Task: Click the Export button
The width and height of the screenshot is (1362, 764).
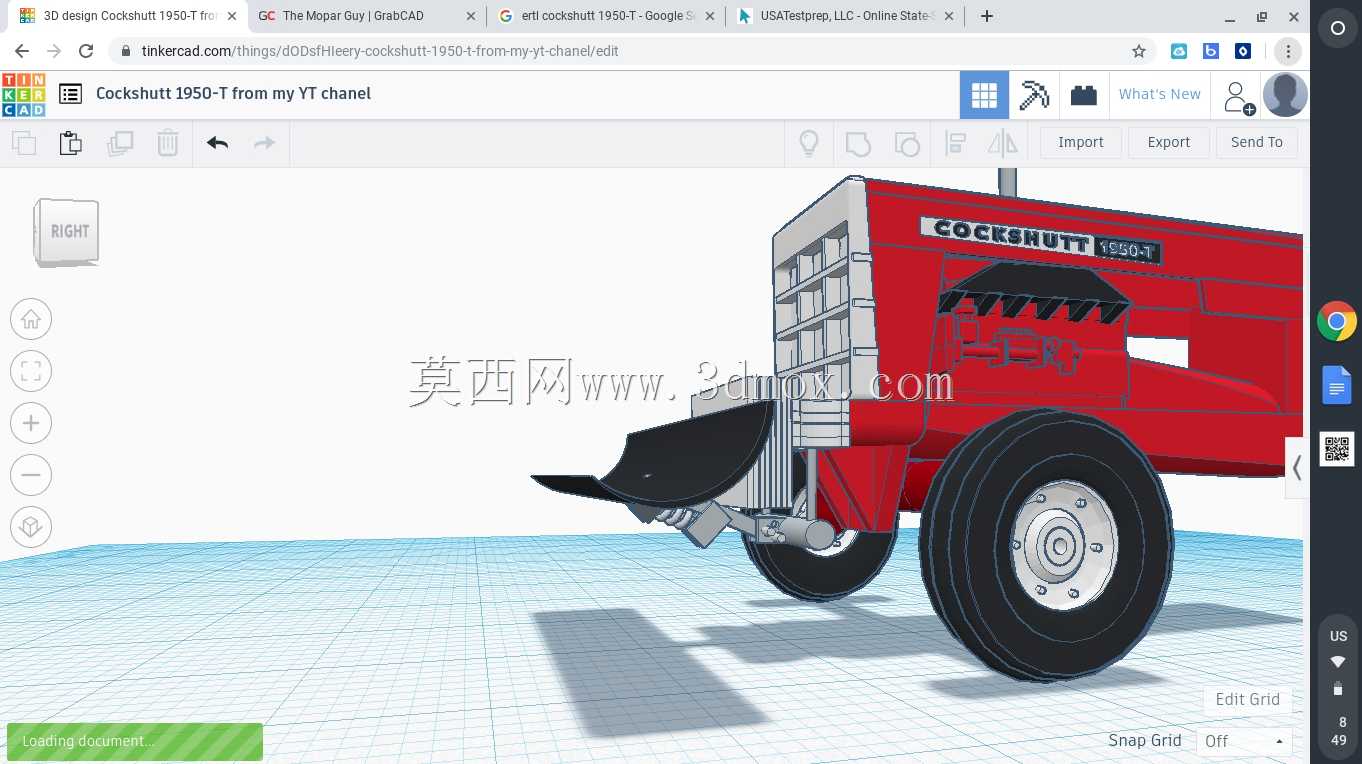Action: pos(1169,142)
